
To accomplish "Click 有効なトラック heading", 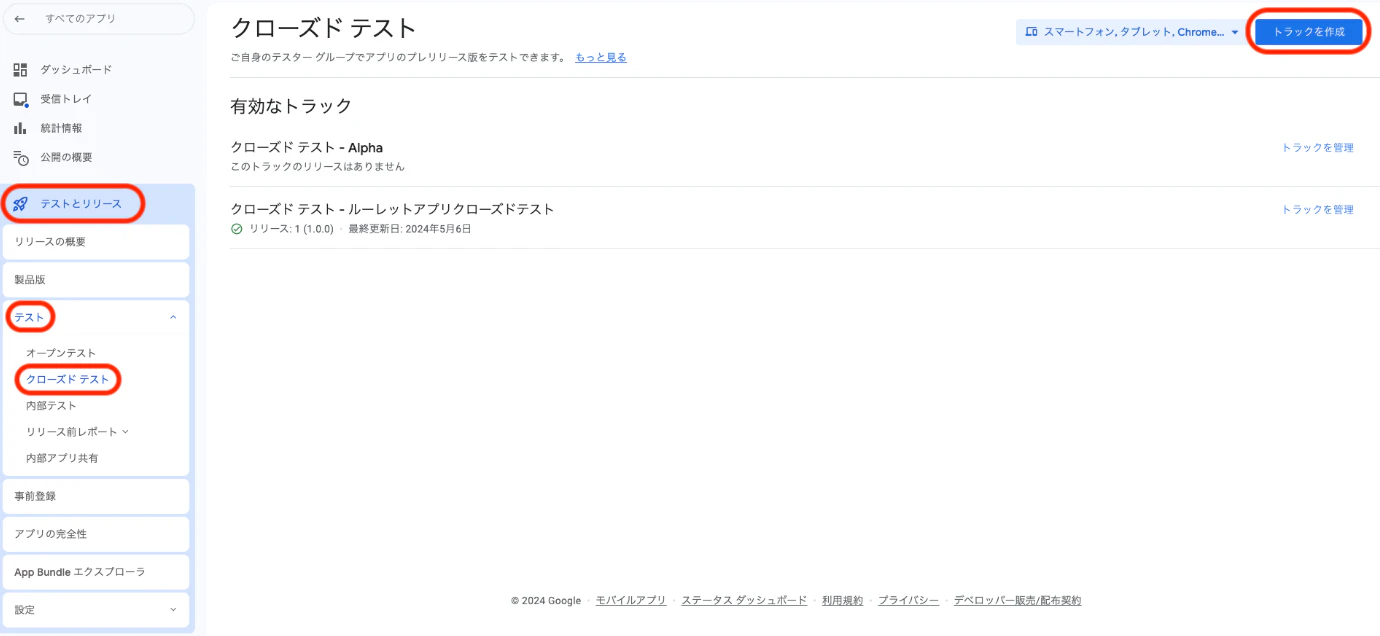I will coord(291,106).
